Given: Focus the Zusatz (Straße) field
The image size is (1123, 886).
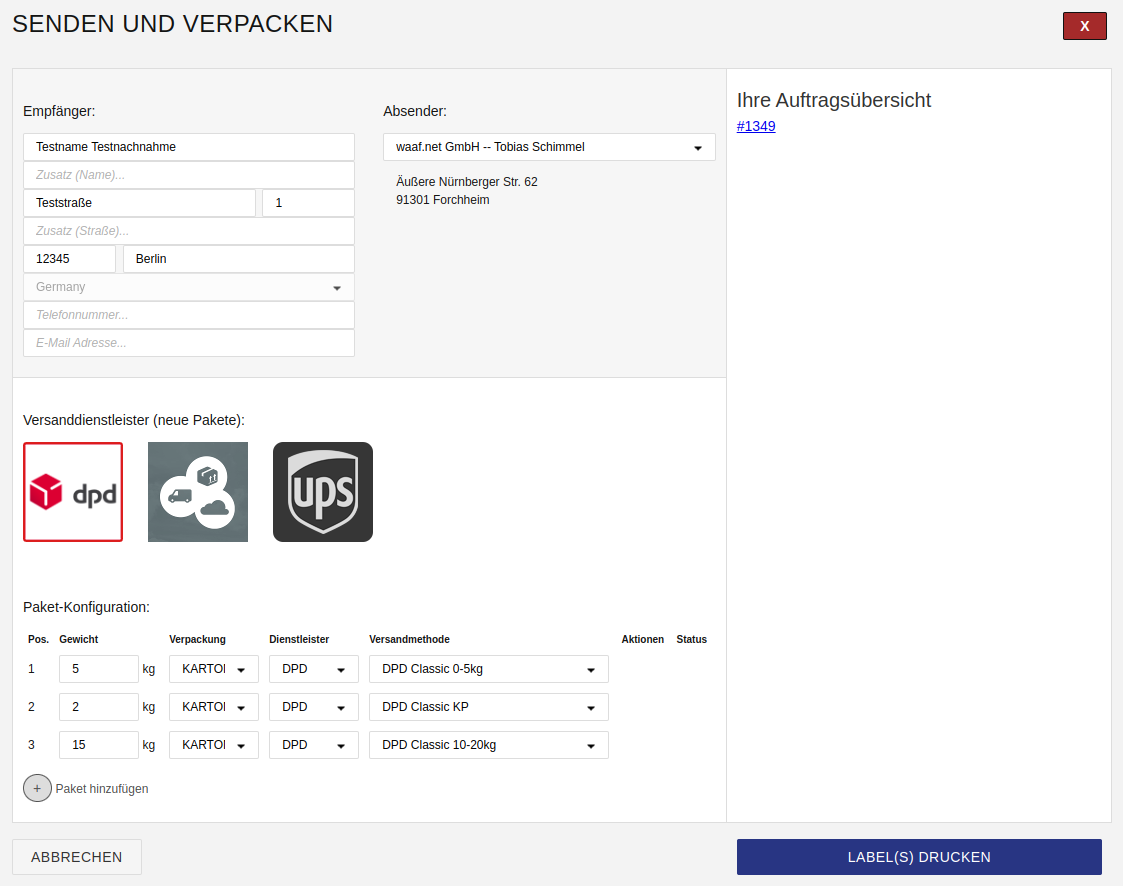Looking at the screenshot, I should (x=189, y=231).
